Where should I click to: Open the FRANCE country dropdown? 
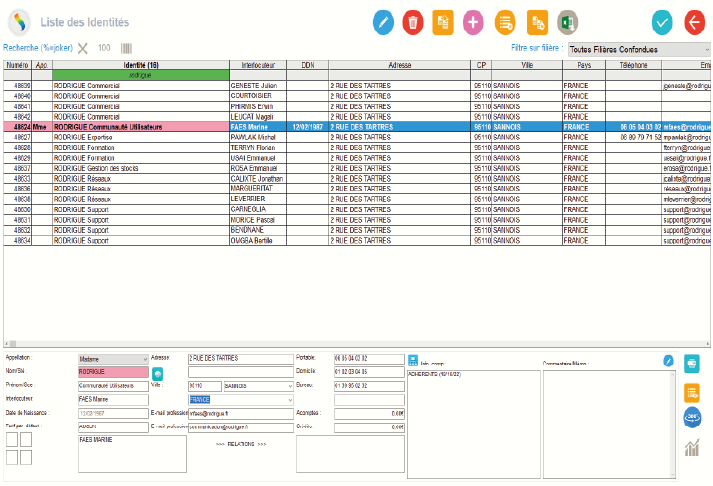click(241, 400)
